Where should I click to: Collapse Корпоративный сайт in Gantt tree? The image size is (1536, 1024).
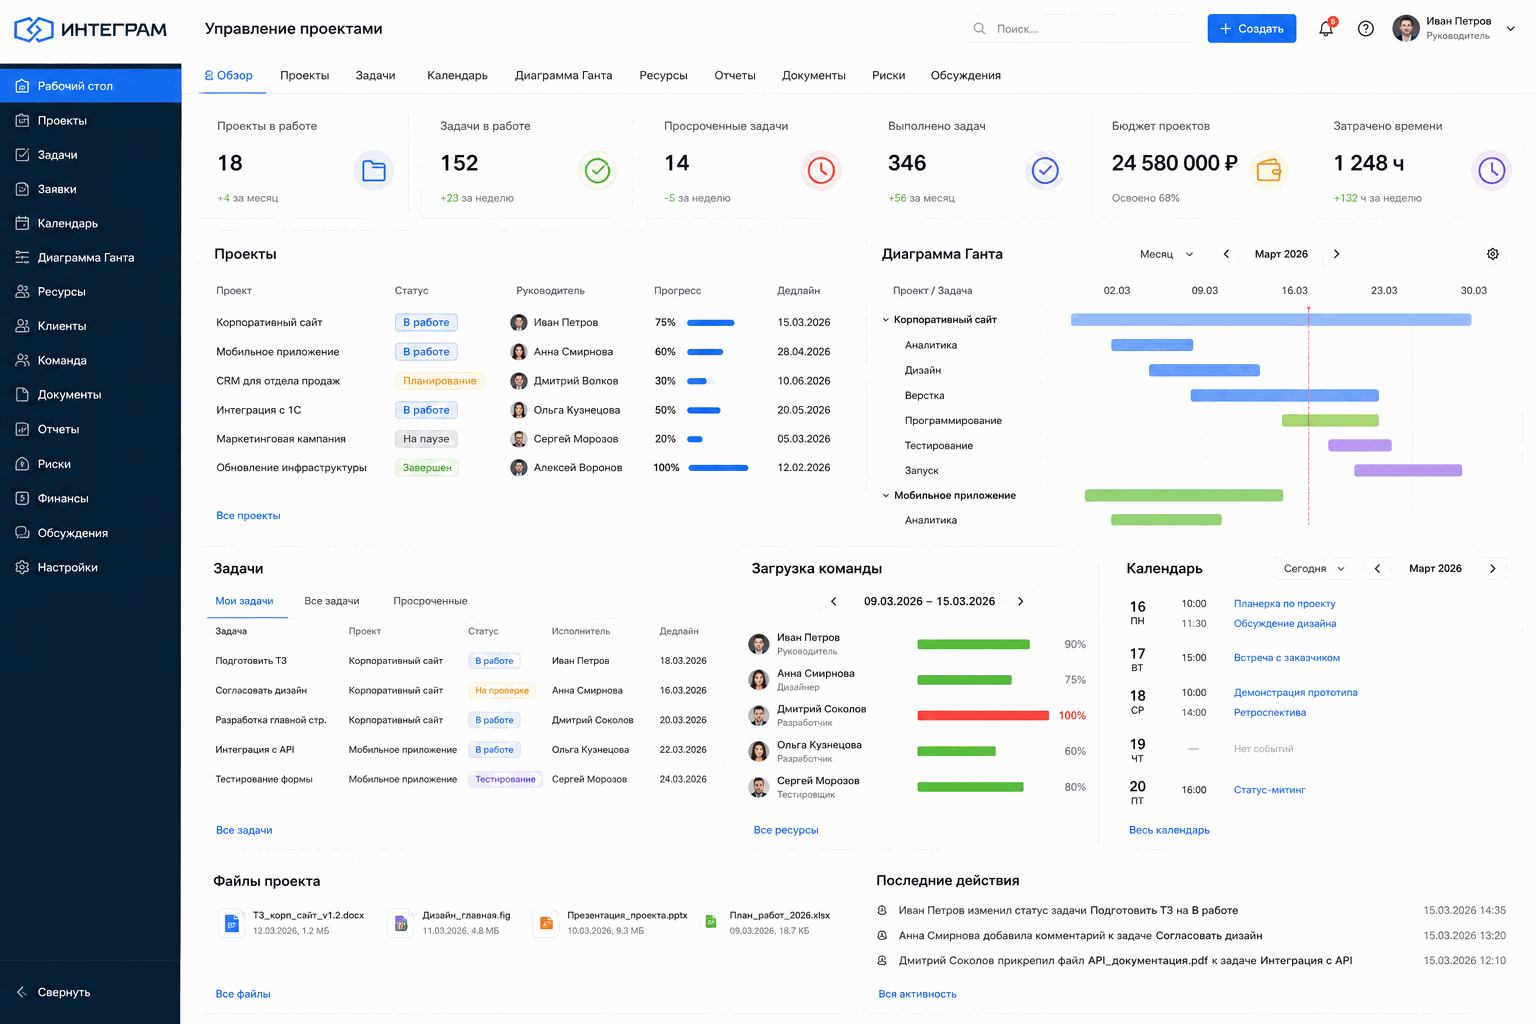886,320
